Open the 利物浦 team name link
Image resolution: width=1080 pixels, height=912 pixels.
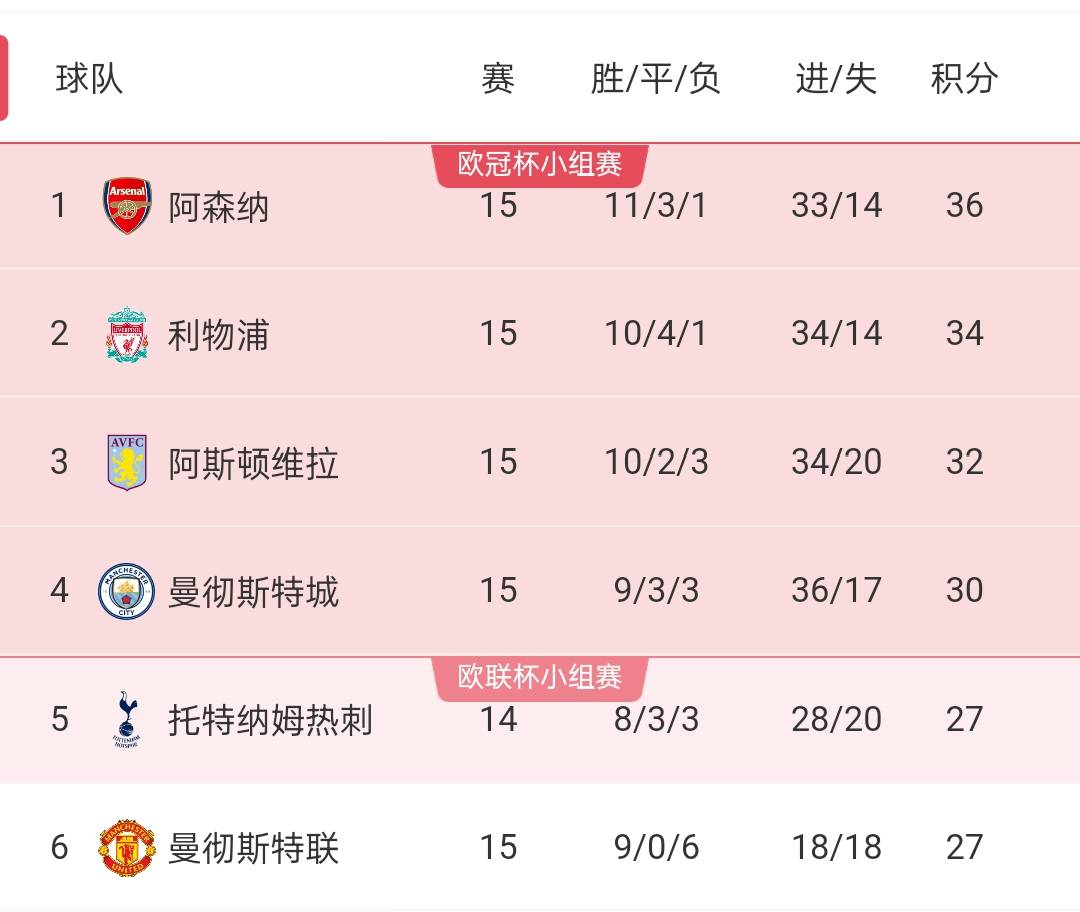[x=218, y=335]
